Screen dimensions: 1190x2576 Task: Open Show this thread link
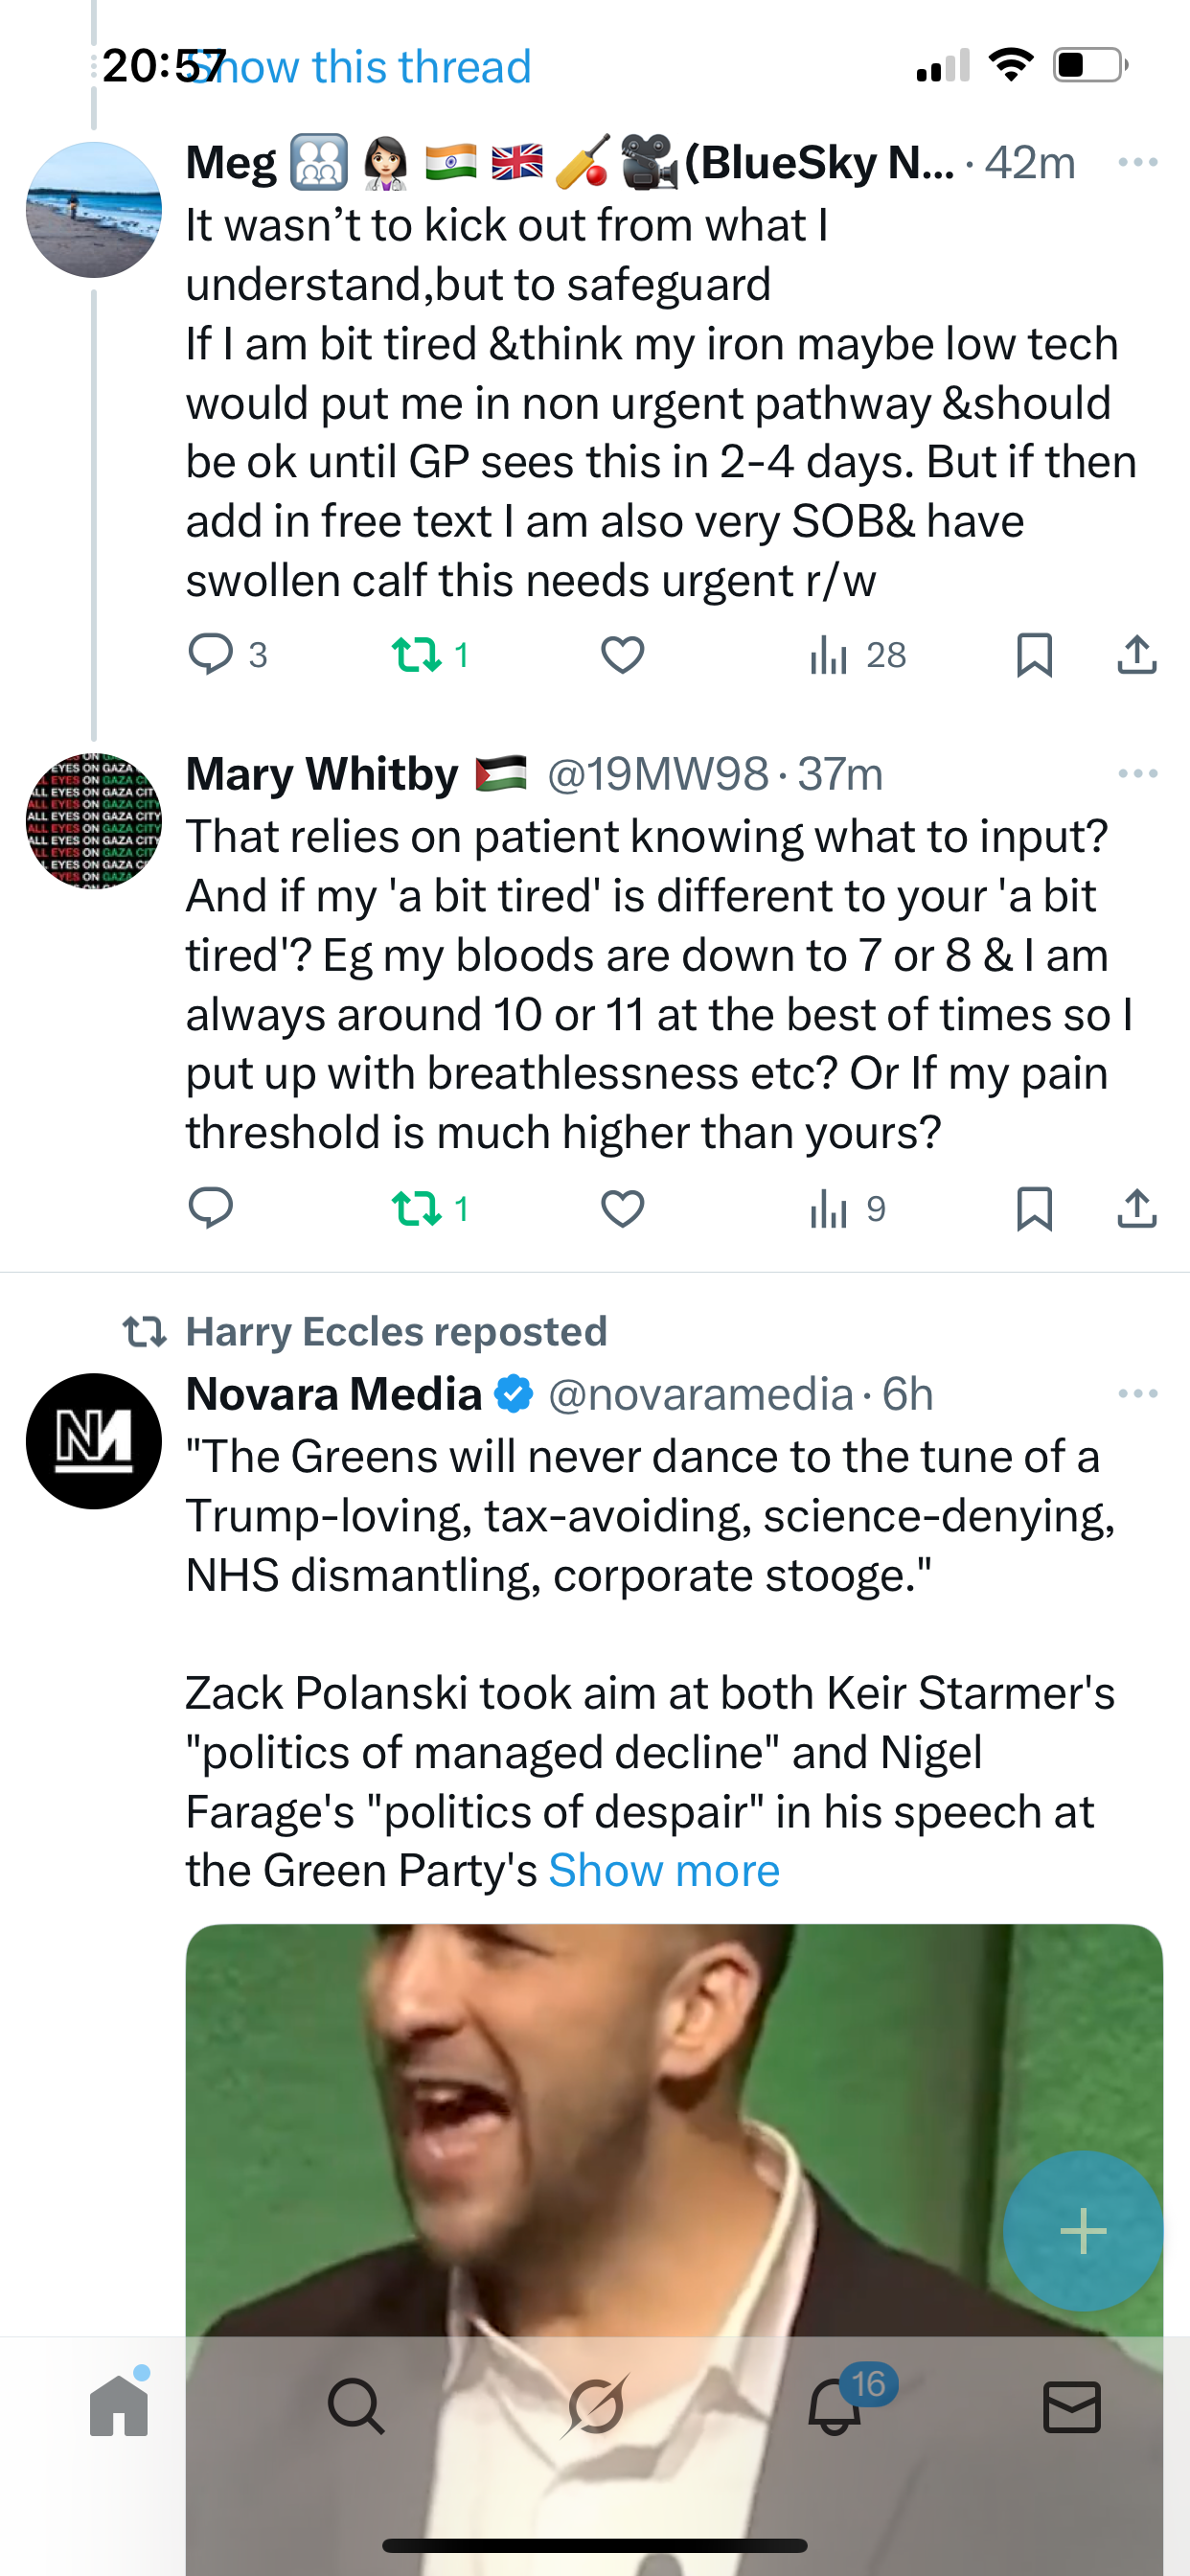(360, 67)
